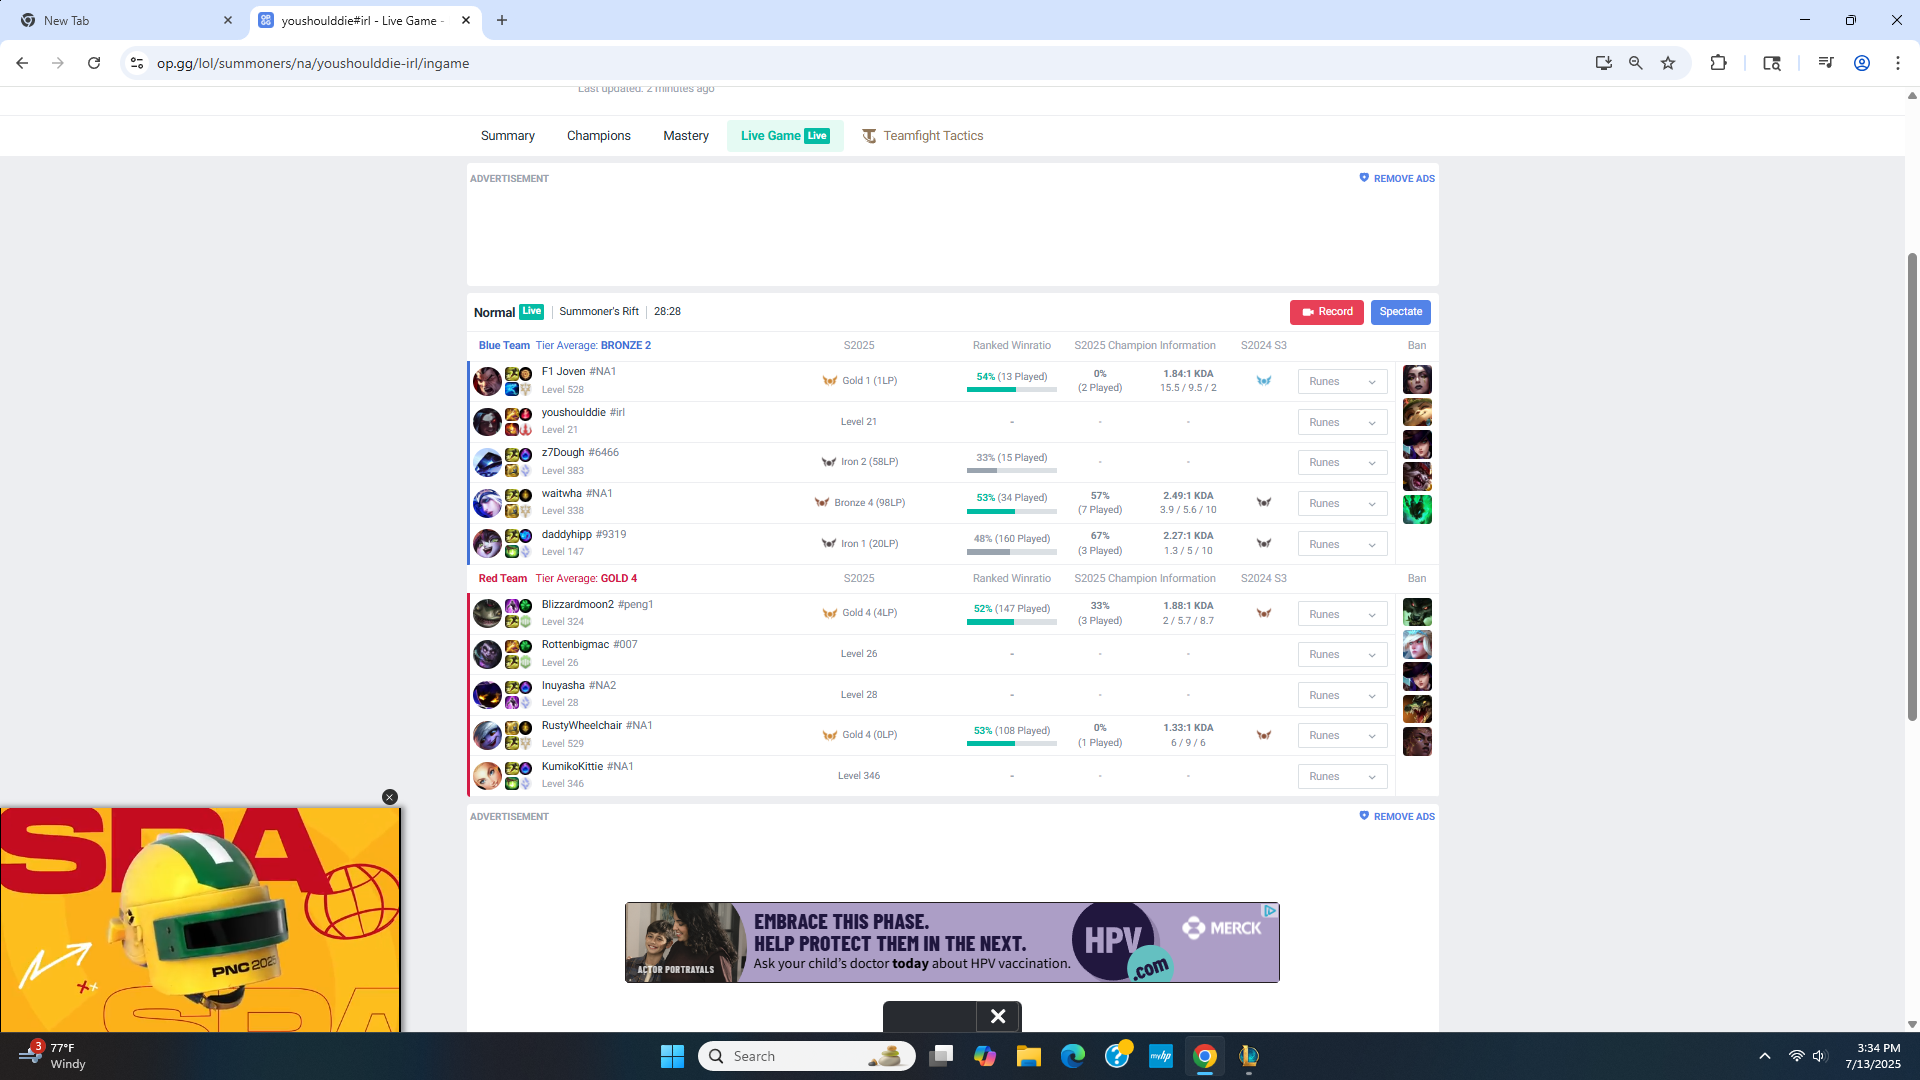Open the Windows Start menu
Screen dimensions: 1920x1080
[672, 1056]
